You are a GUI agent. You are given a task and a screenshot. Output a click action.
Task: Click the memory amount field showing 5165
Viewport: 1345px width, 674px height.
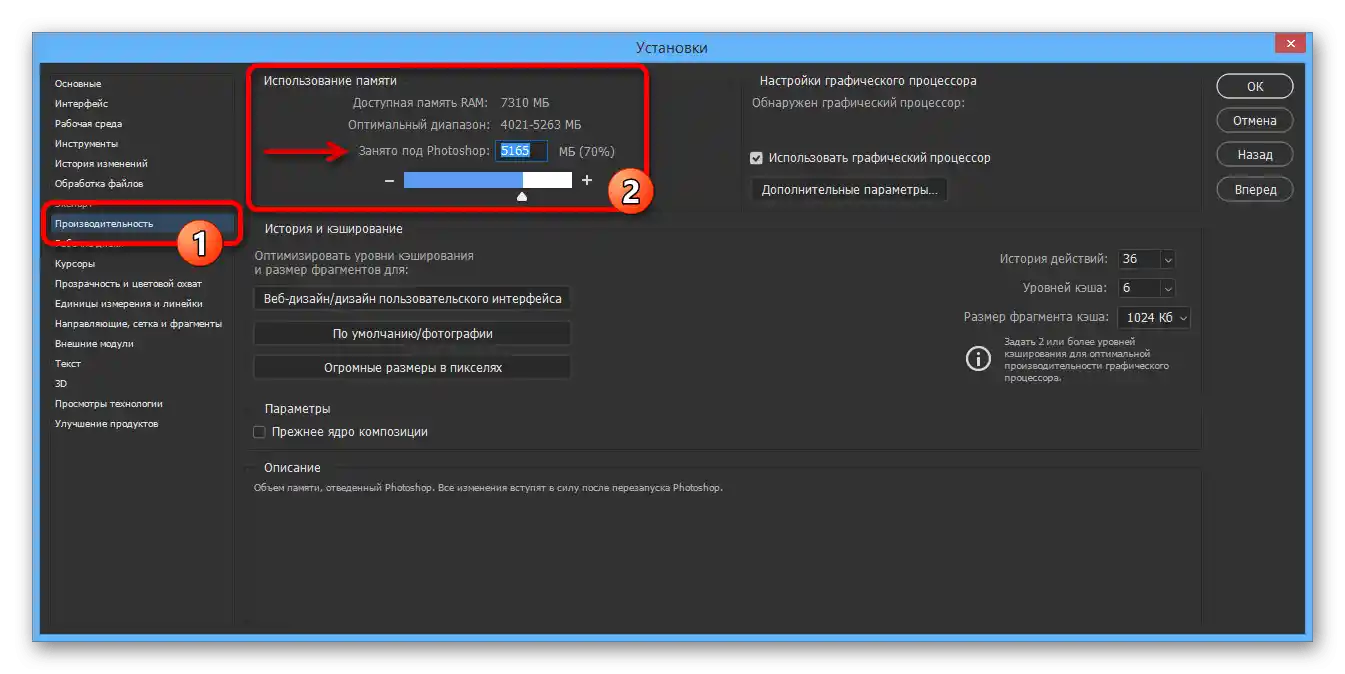[x=523, y=151]
